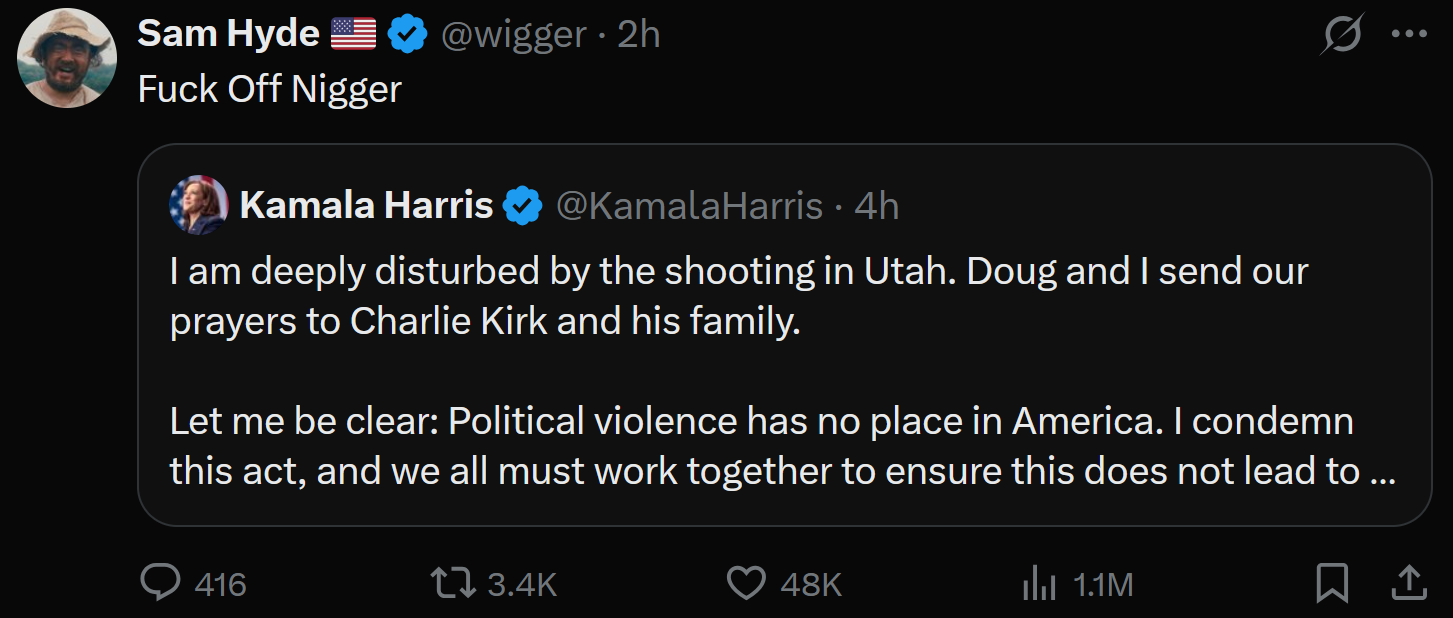Open the post's 2h timestamp link
Screen dimensions: 1453x618
(x=639, y=35)
